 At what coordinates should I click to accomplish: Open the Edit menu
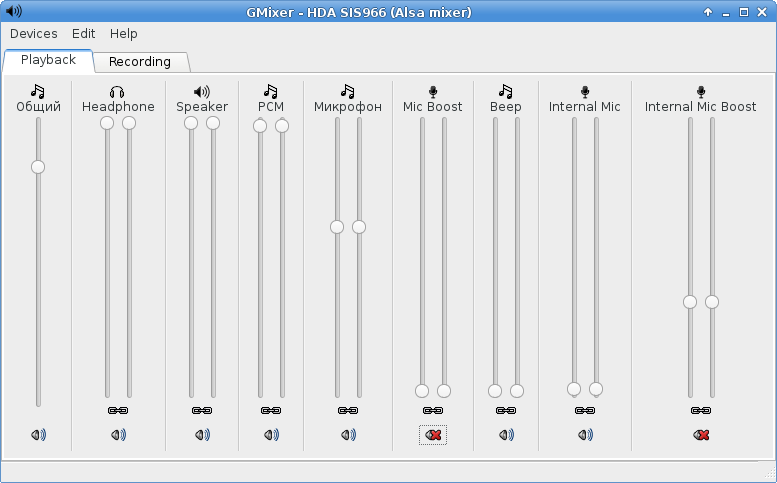(x=83, y=34)
